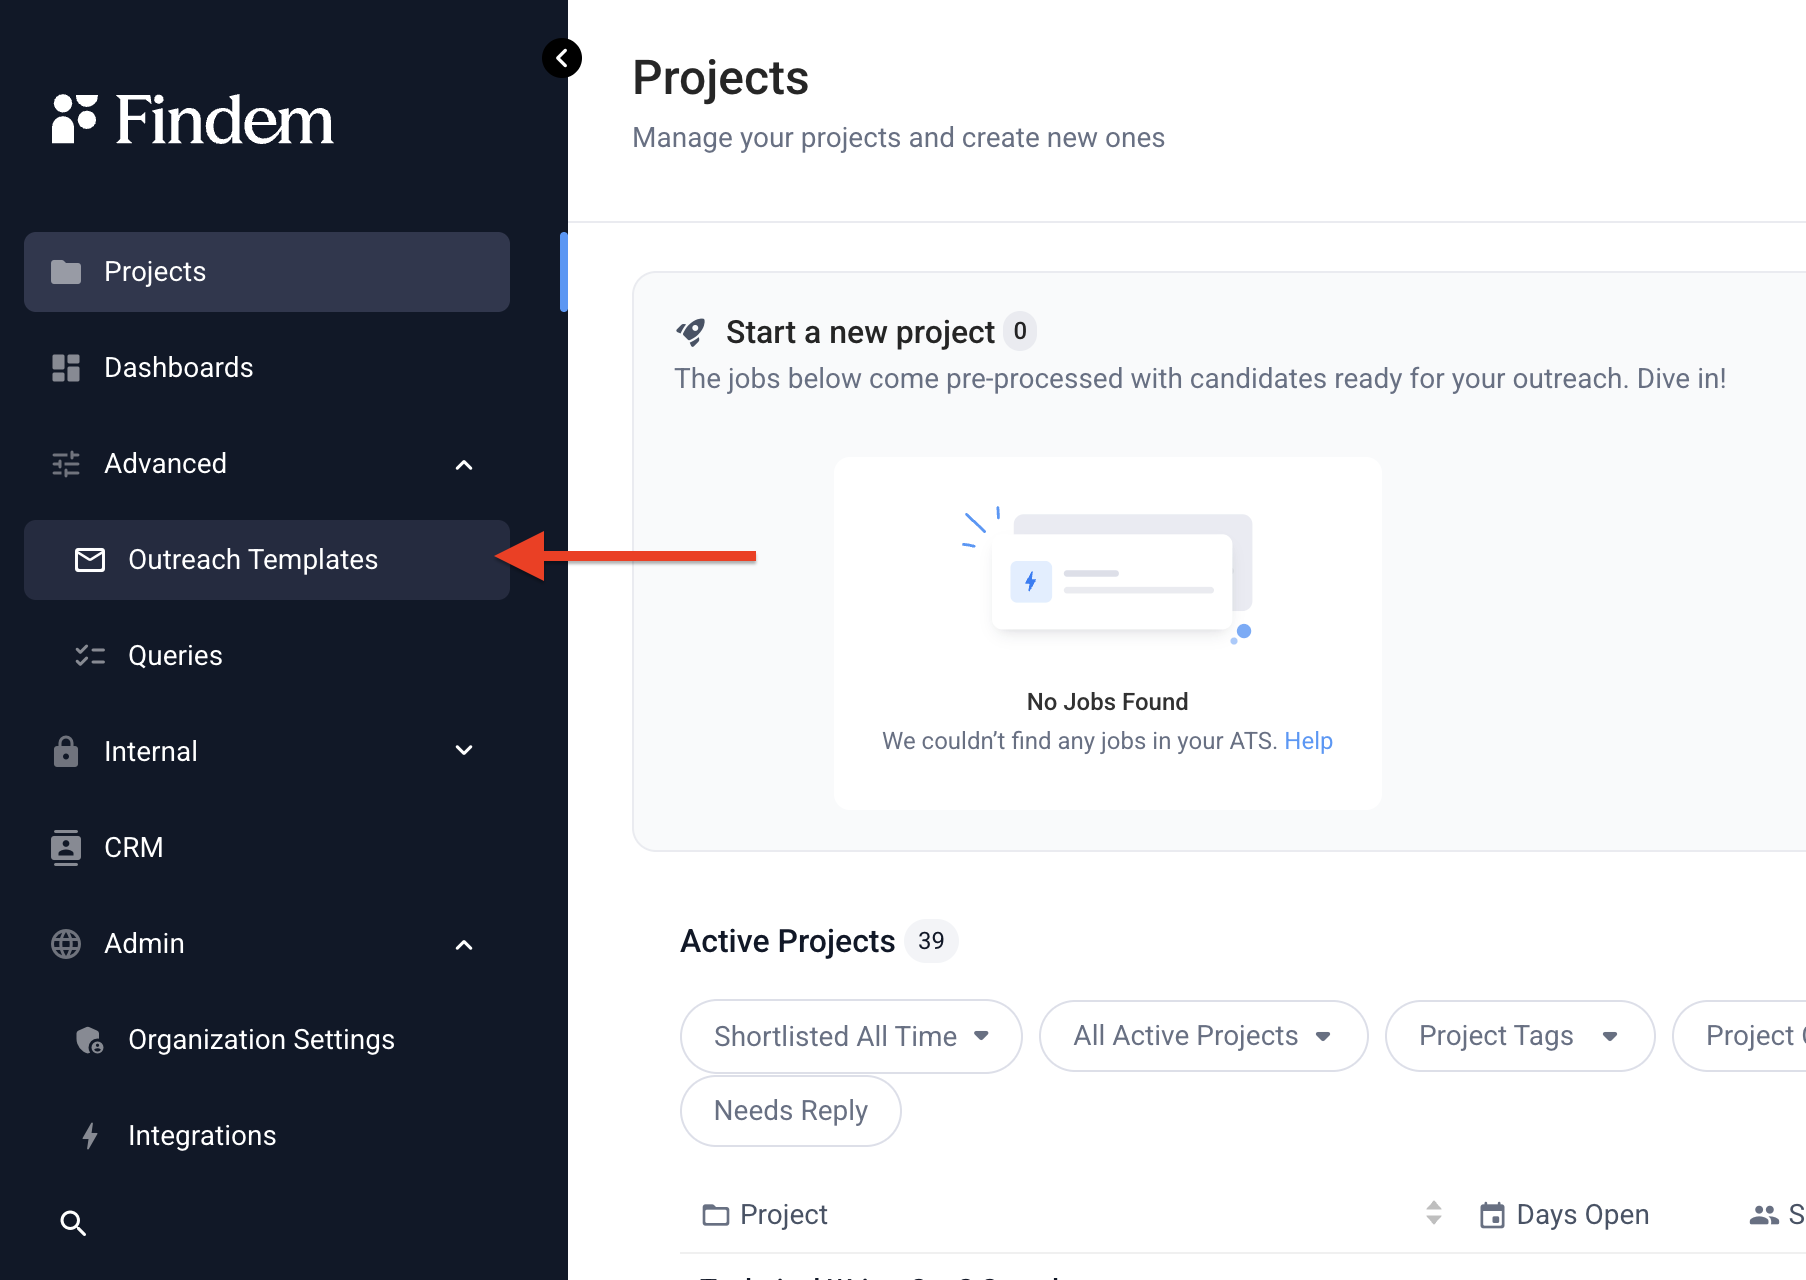The width and height of the screenshot is (1806, 1280).
Task: Click the Integrations lightning bolt icon
Action: [x=90, y=1136]
